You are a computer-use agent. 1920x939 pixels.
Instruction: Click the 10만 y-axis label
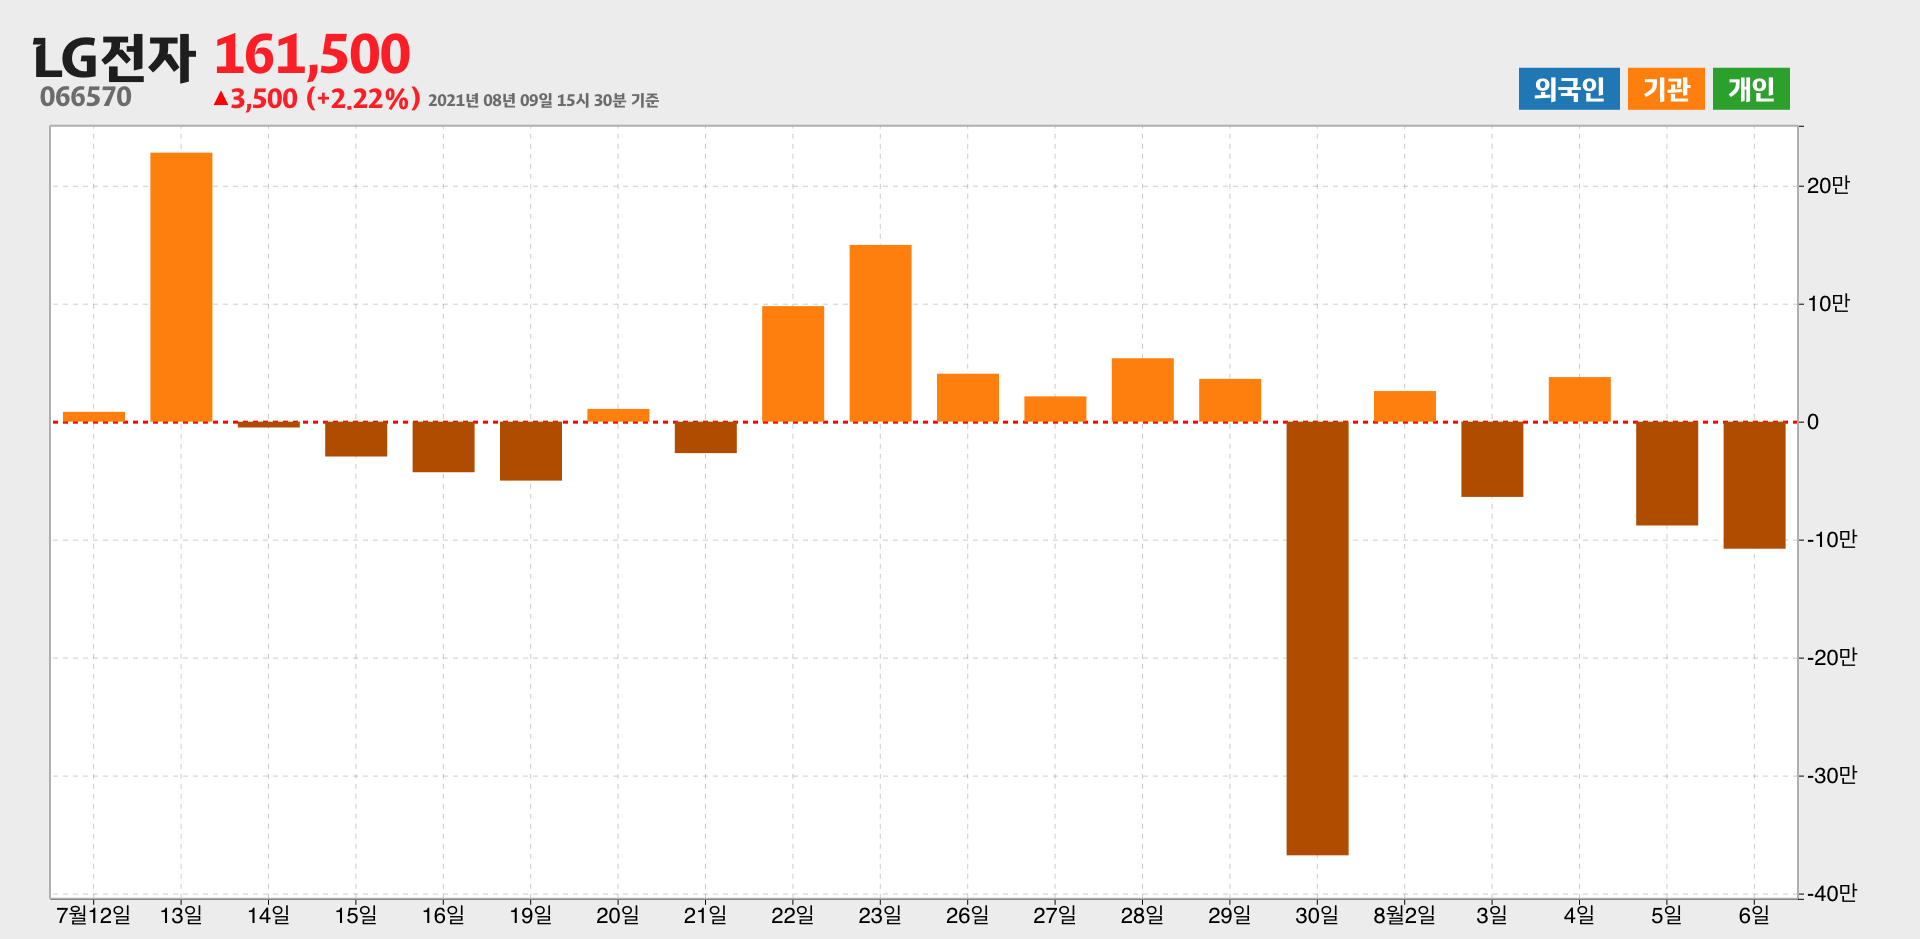coord(1828,303)
